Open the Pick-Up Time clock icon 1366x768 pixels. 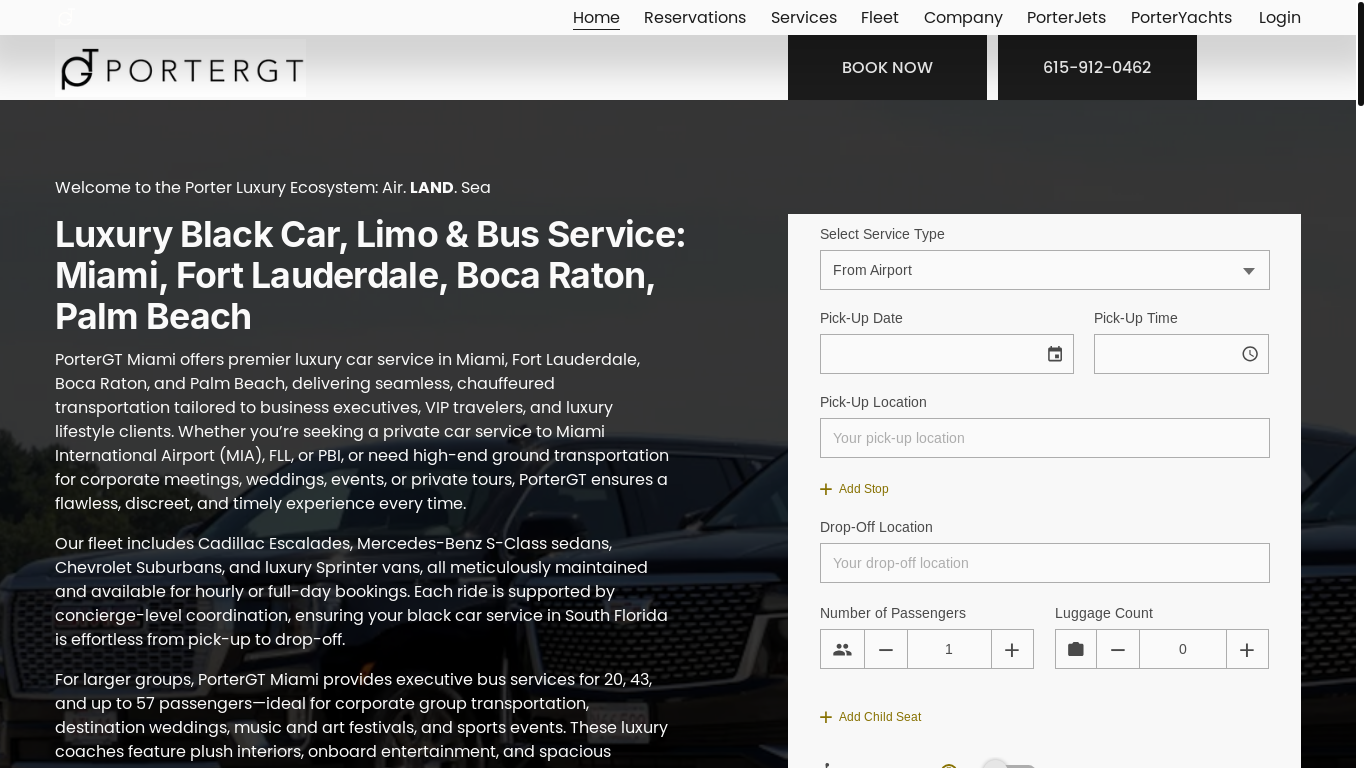coord(1250,354)
